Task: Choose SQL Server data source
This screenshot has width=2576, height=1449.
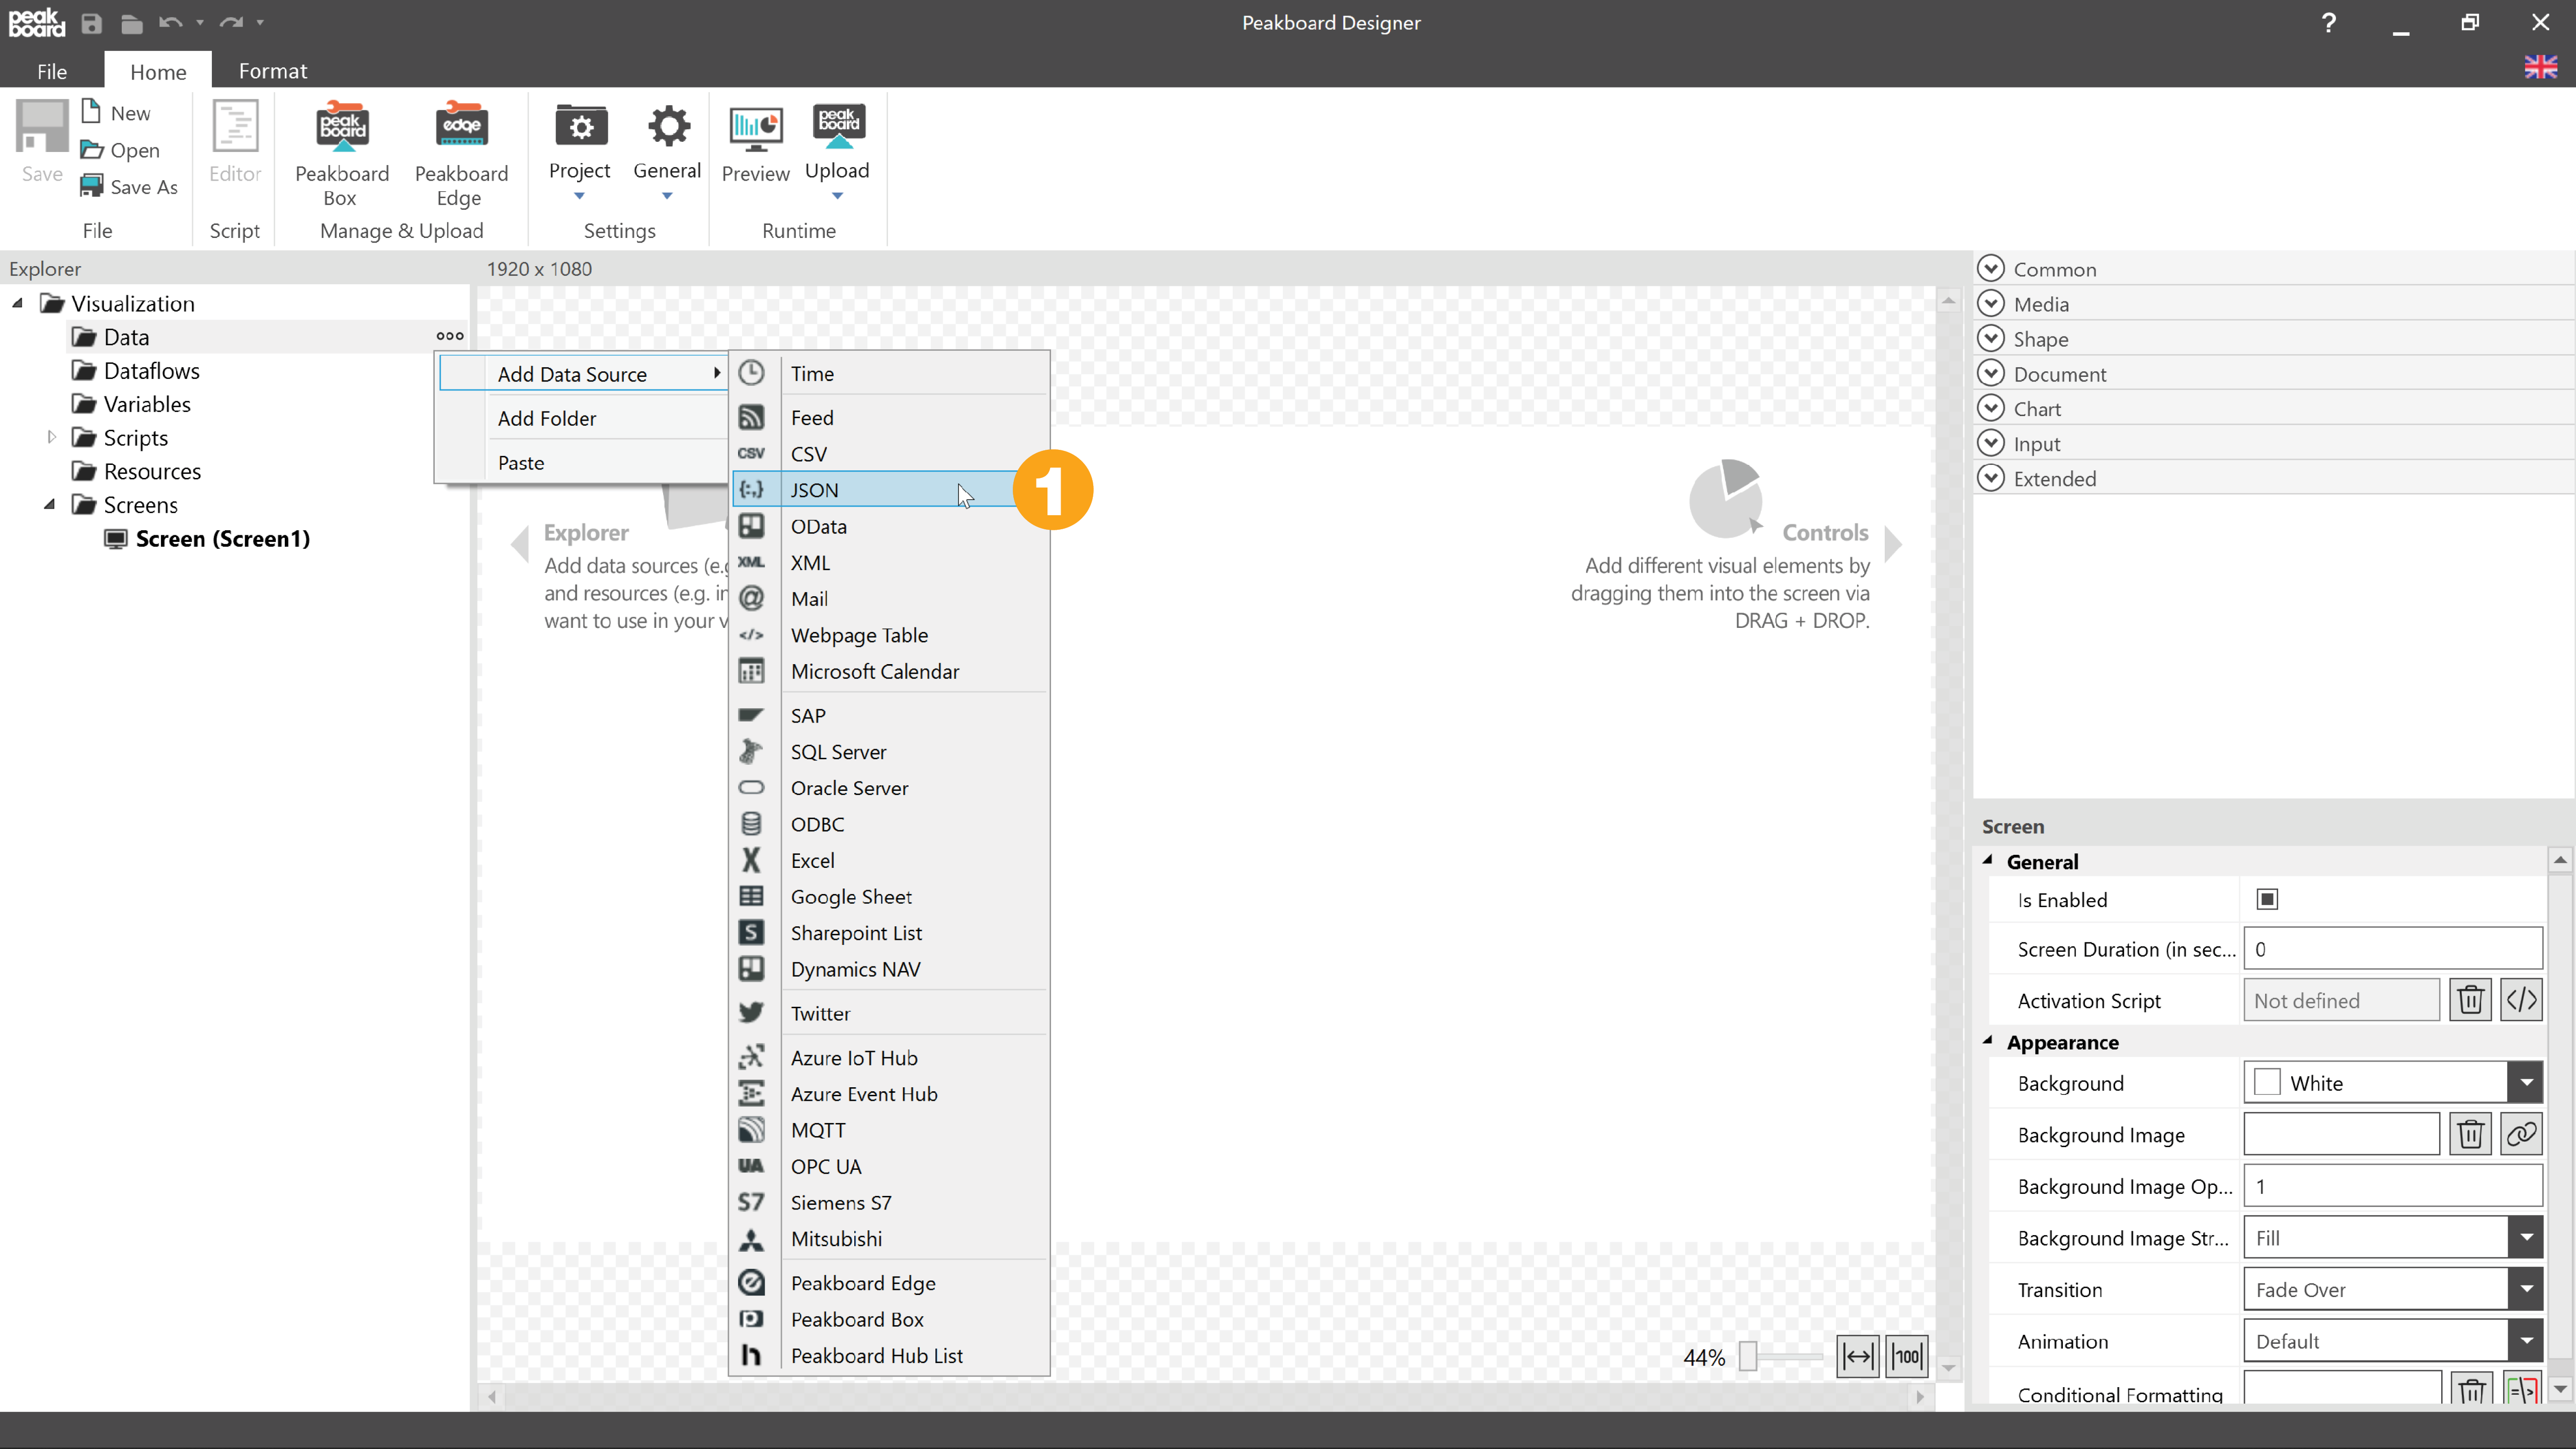Action: (890, 751)
